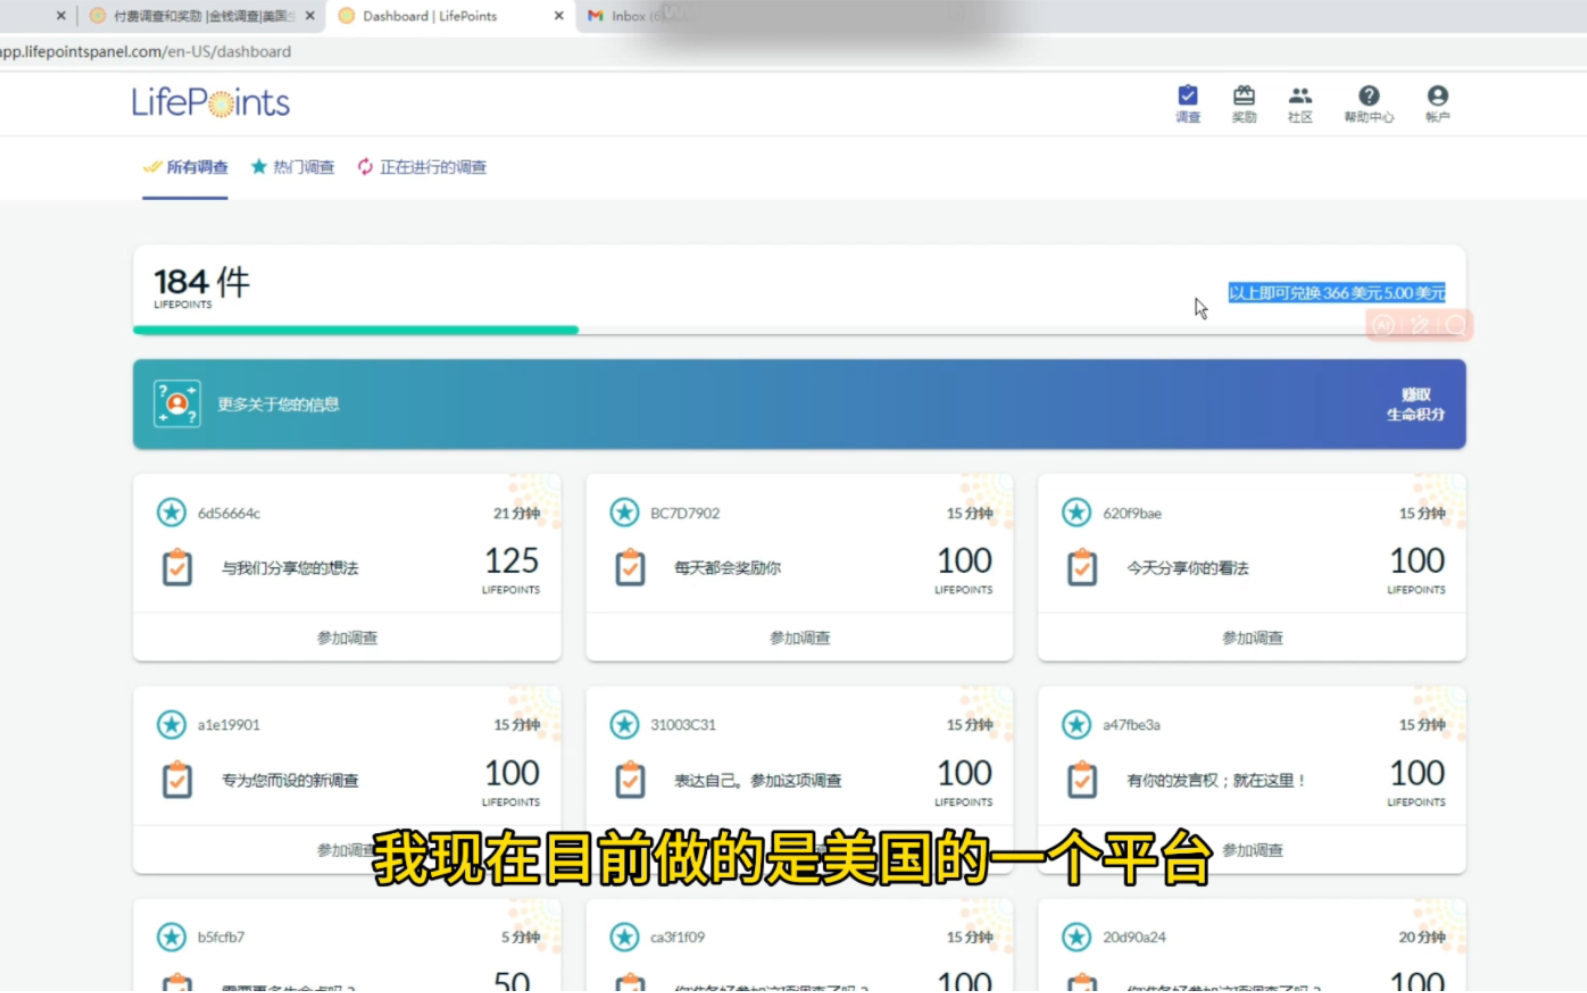Screen dimensions: 1587x993
Task: Click the browser address bar URL
Action: coord(146,51)
